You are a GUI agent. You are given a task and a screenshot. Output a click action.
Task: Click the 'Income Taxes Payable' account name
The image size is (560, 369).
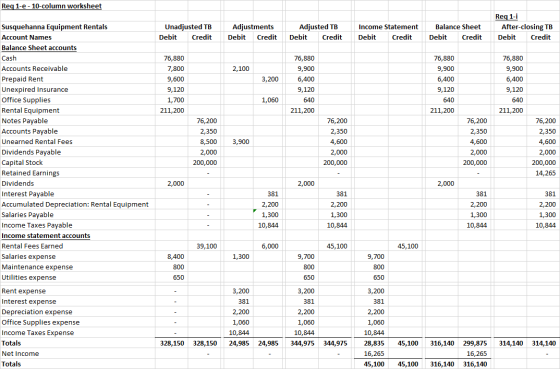(x=37, y=225)
